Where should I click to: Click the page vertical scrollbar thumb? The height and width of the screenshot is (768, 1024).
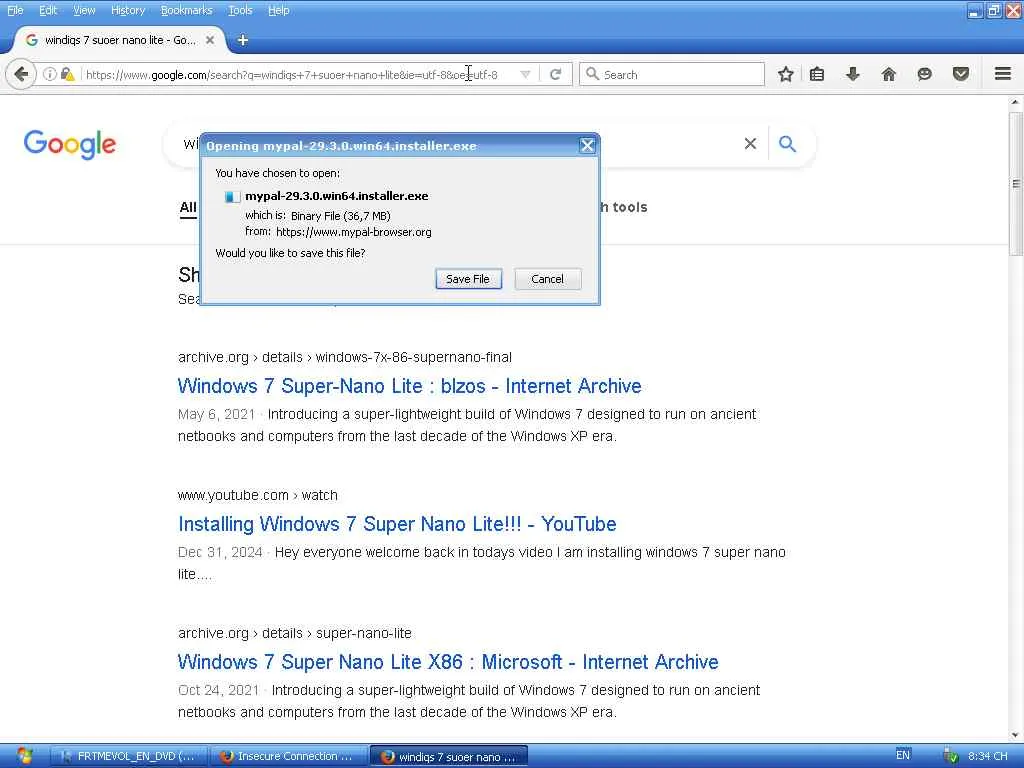[x=1016, y=184]
